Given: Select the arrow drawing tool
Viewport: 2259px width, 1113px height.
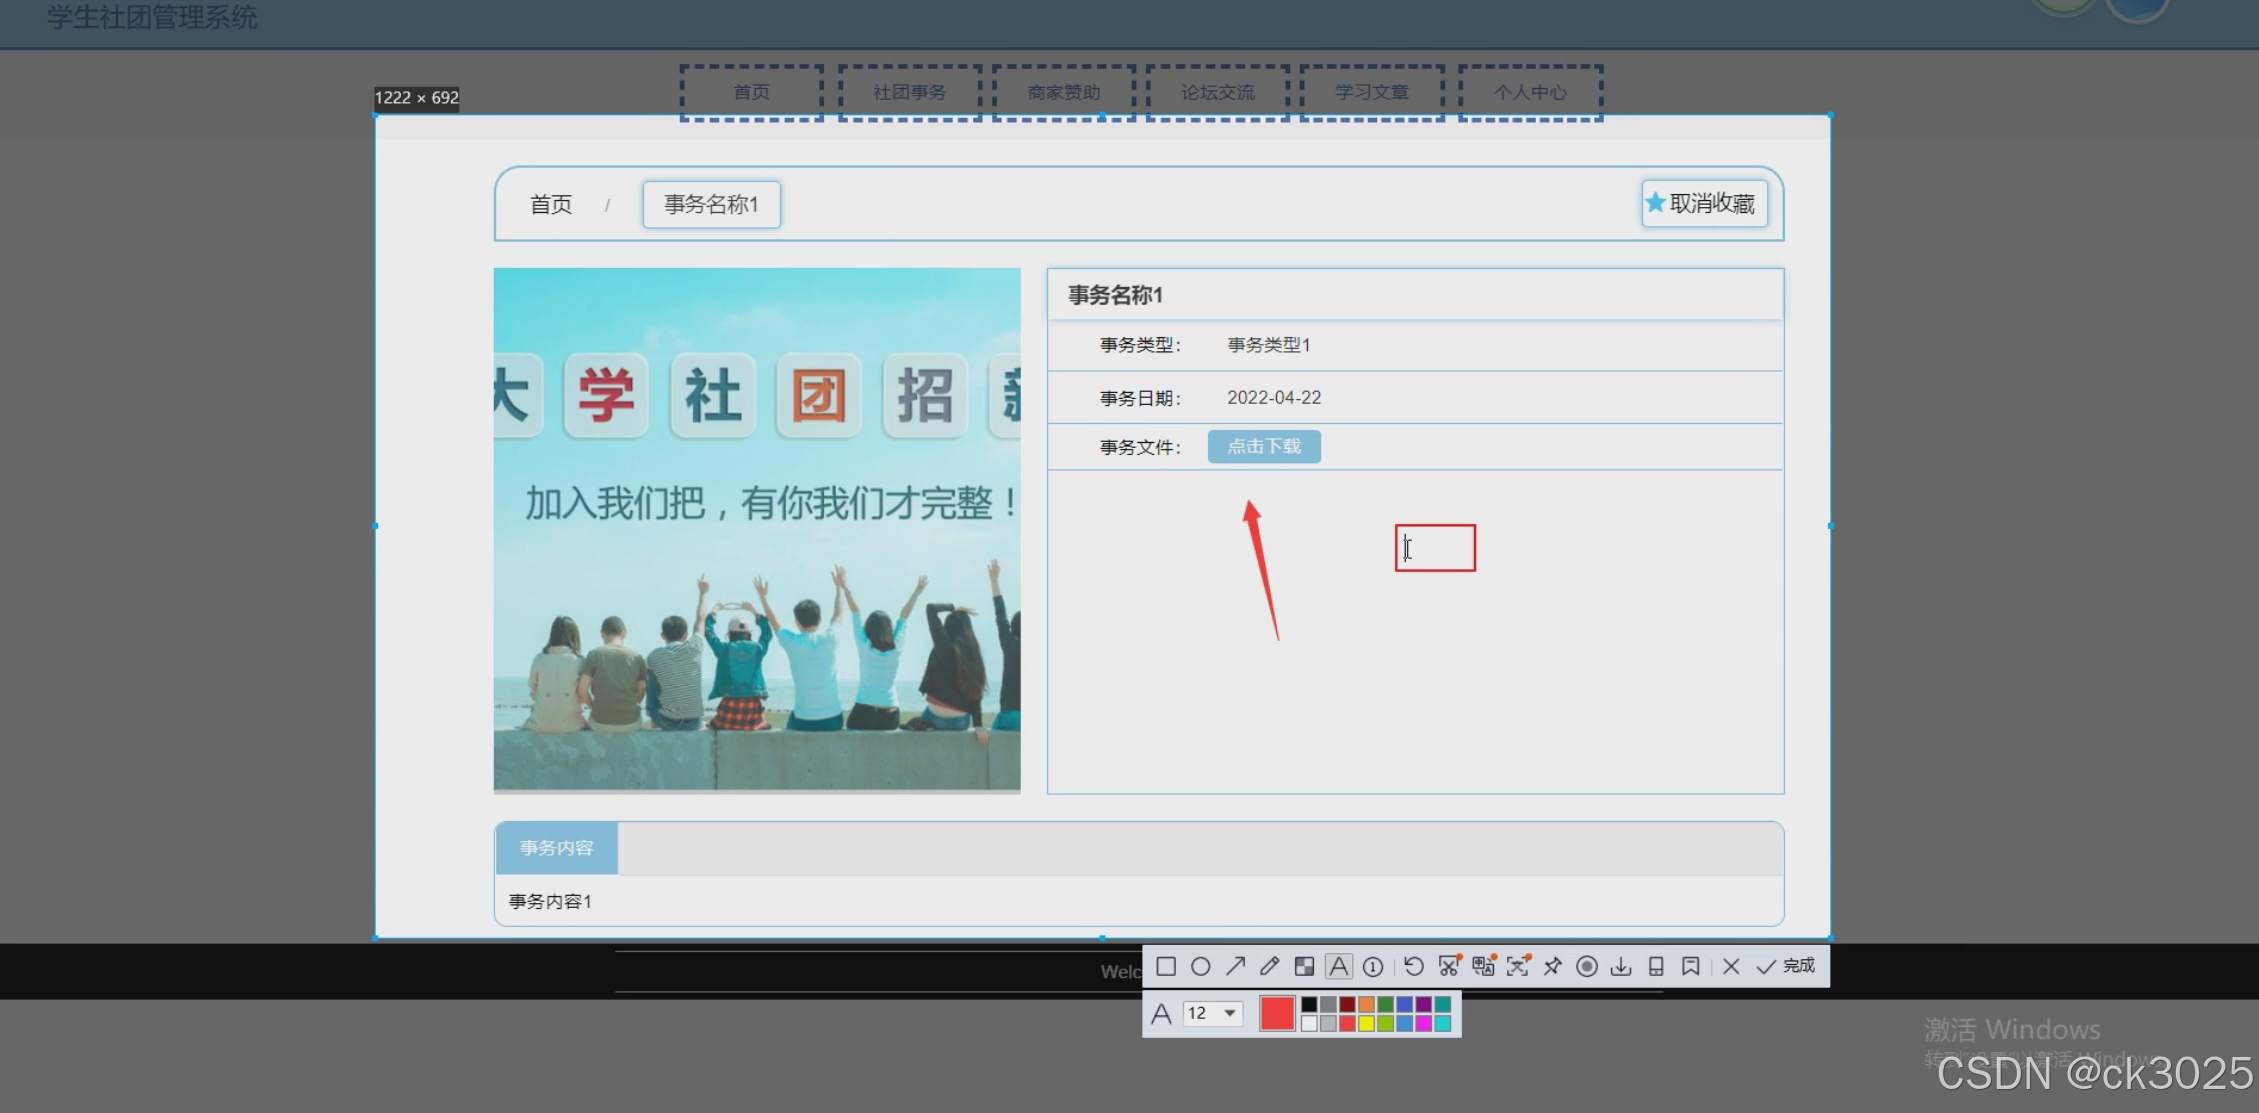Looking at the screenshot, I should click(1236, 966).
